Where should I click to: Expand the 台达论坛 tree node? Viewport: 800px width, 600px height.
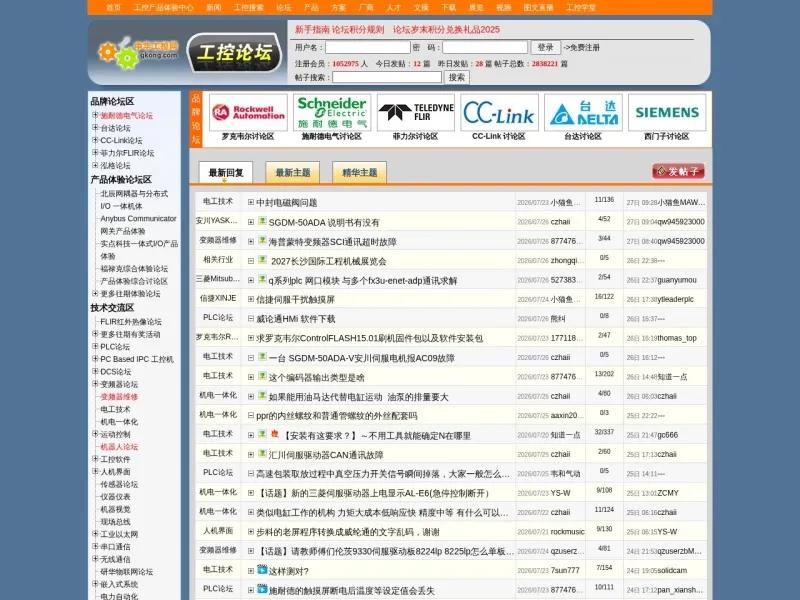coord(95,128)
